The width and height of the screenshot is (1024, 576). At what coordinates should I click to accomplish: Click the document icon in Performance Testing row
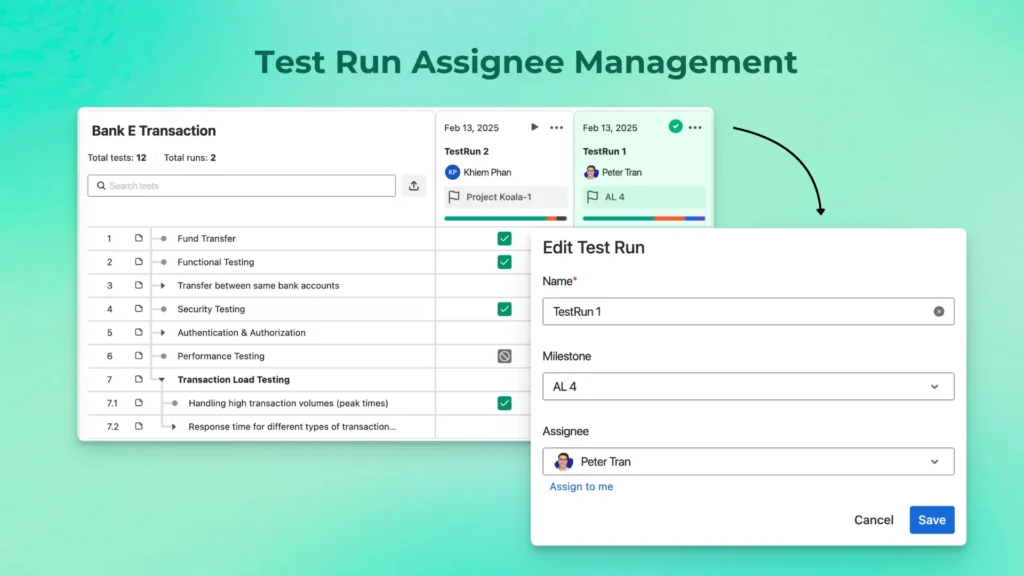[x=138, y=356]
